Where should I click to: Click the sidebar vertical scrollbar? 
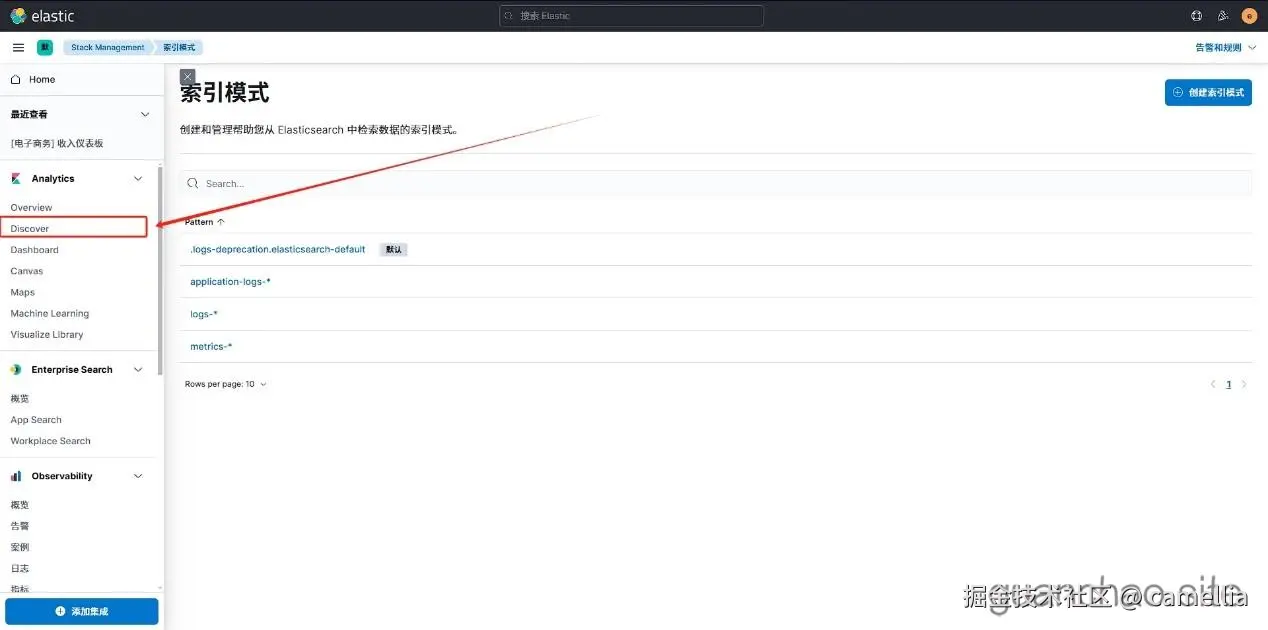160,270
